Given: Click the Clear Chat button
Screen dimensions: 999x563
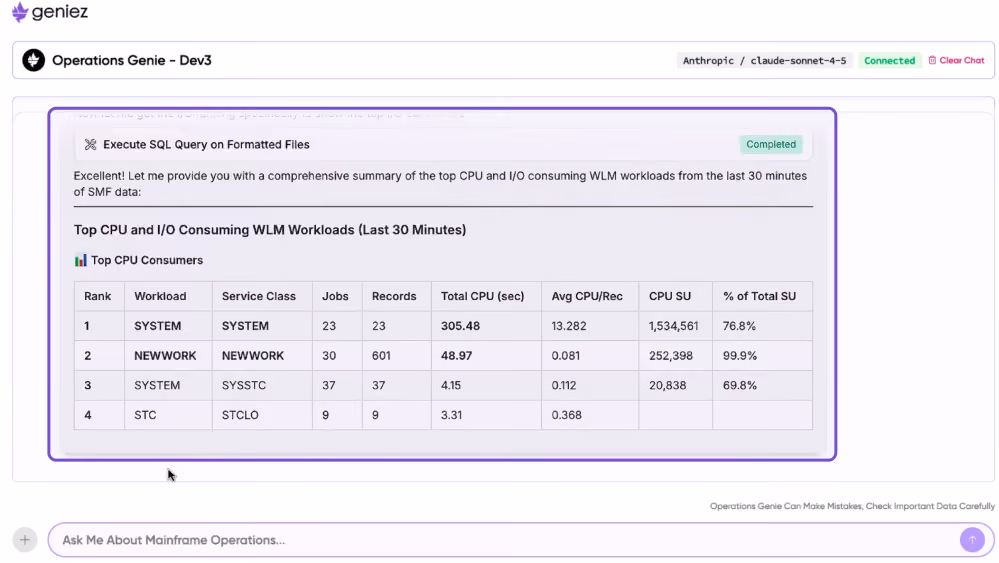Looking at the screenshot, I should pos(956,61).
